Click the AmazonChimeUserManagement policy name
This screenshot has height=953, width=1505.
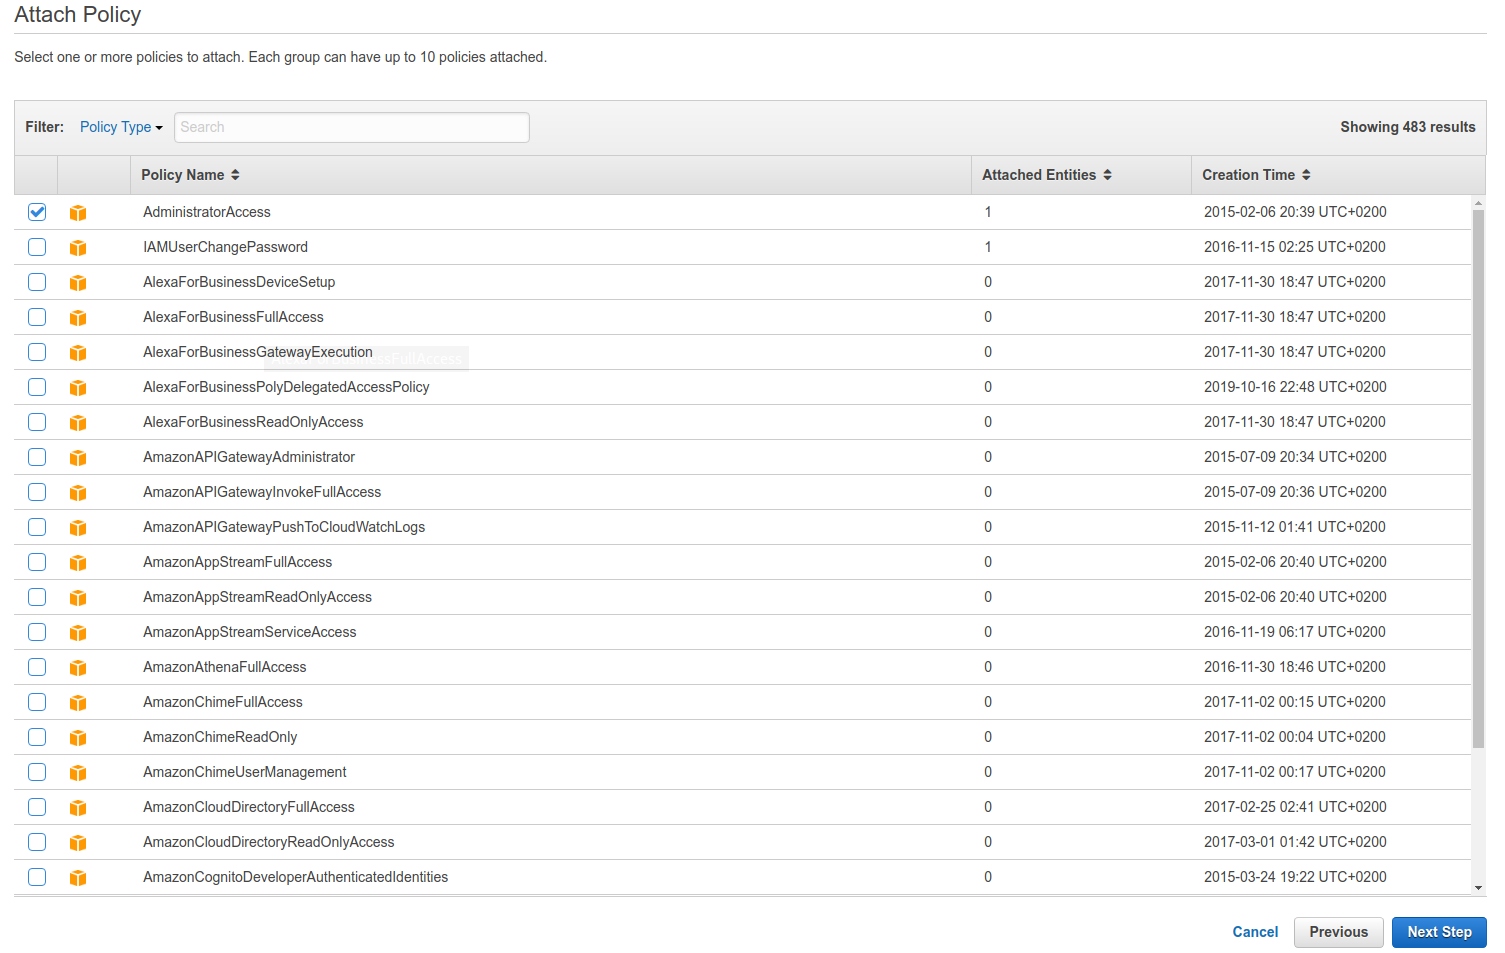244,772
